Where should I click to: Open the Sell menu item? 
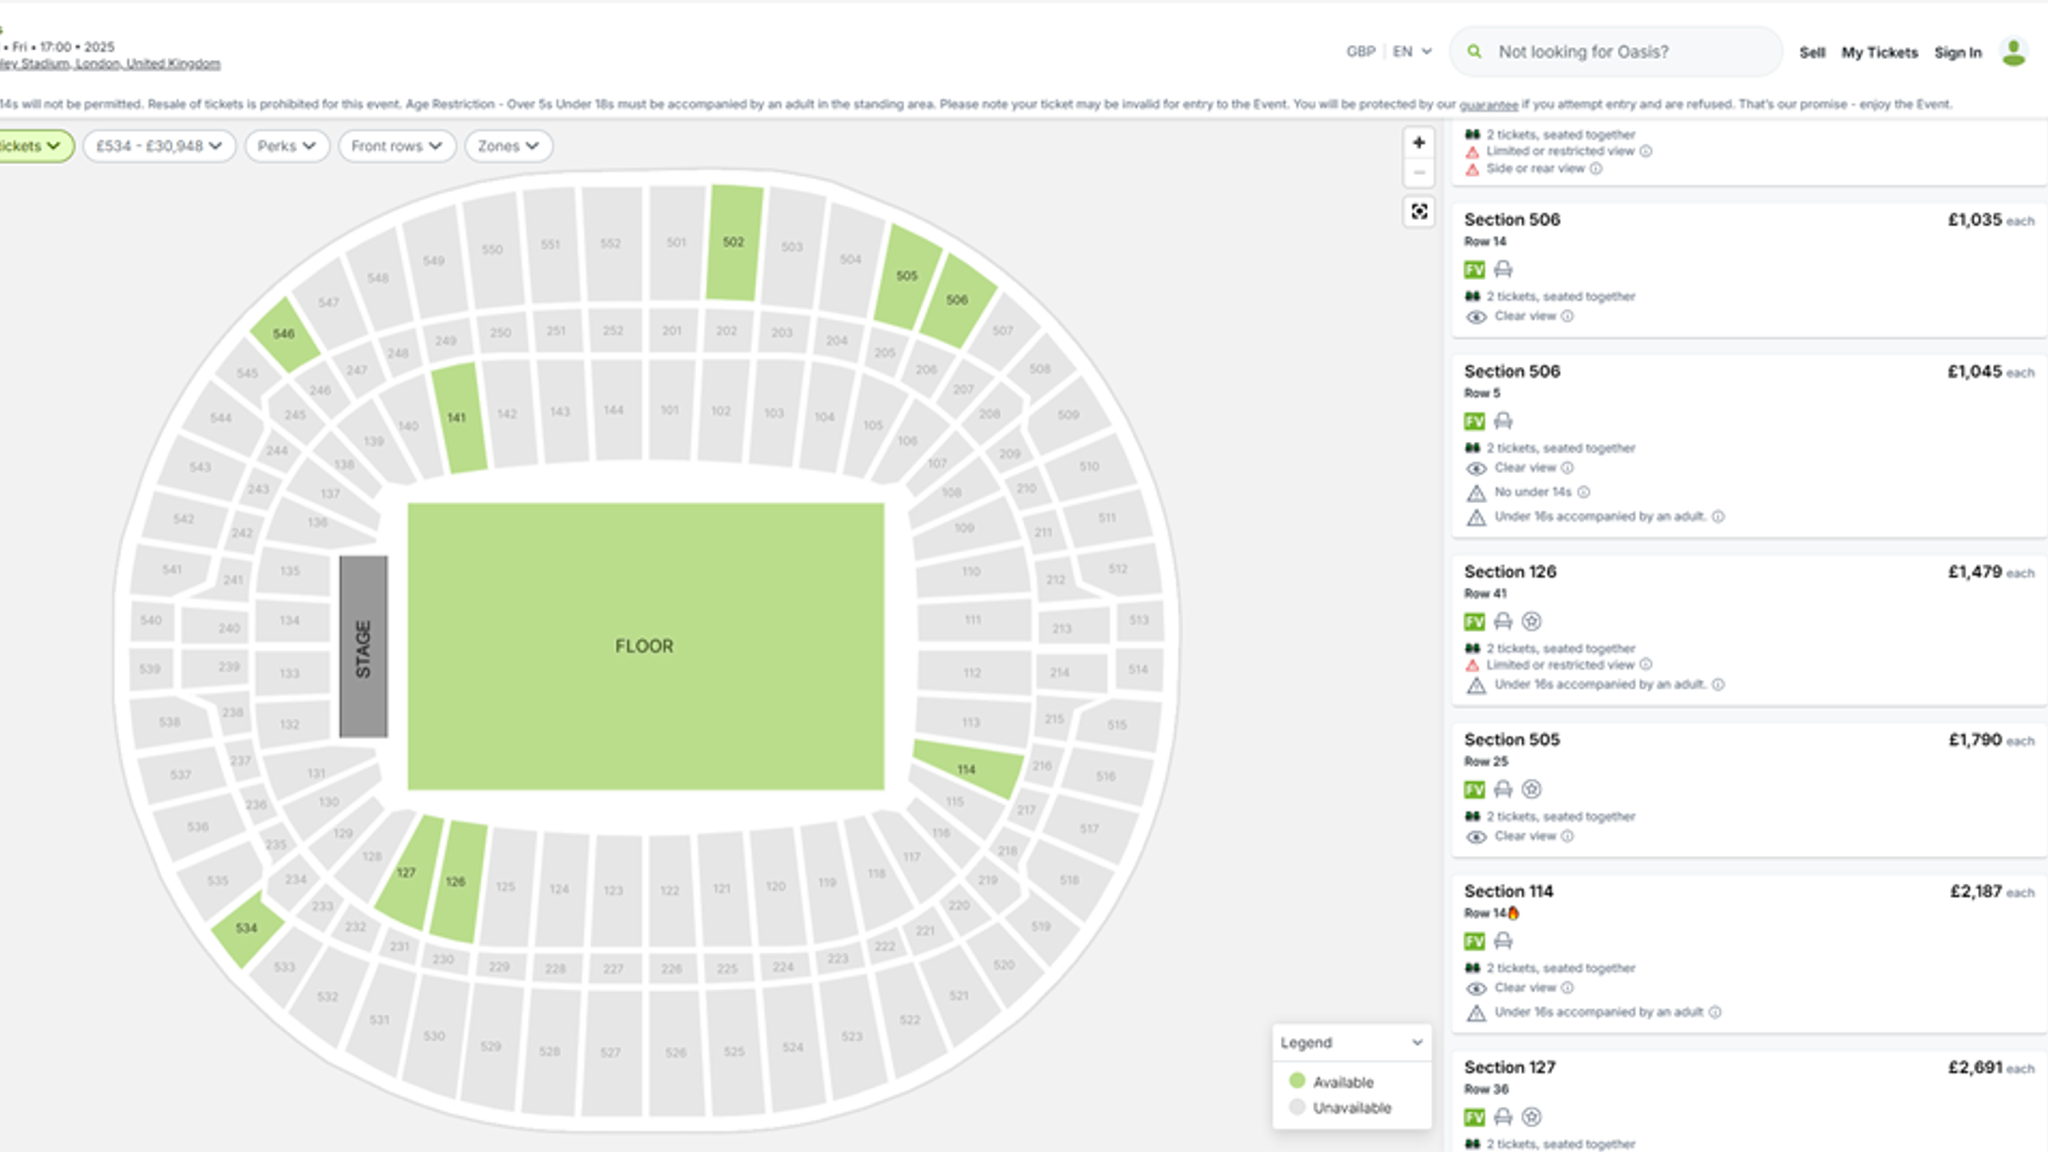click(1812, 53)
